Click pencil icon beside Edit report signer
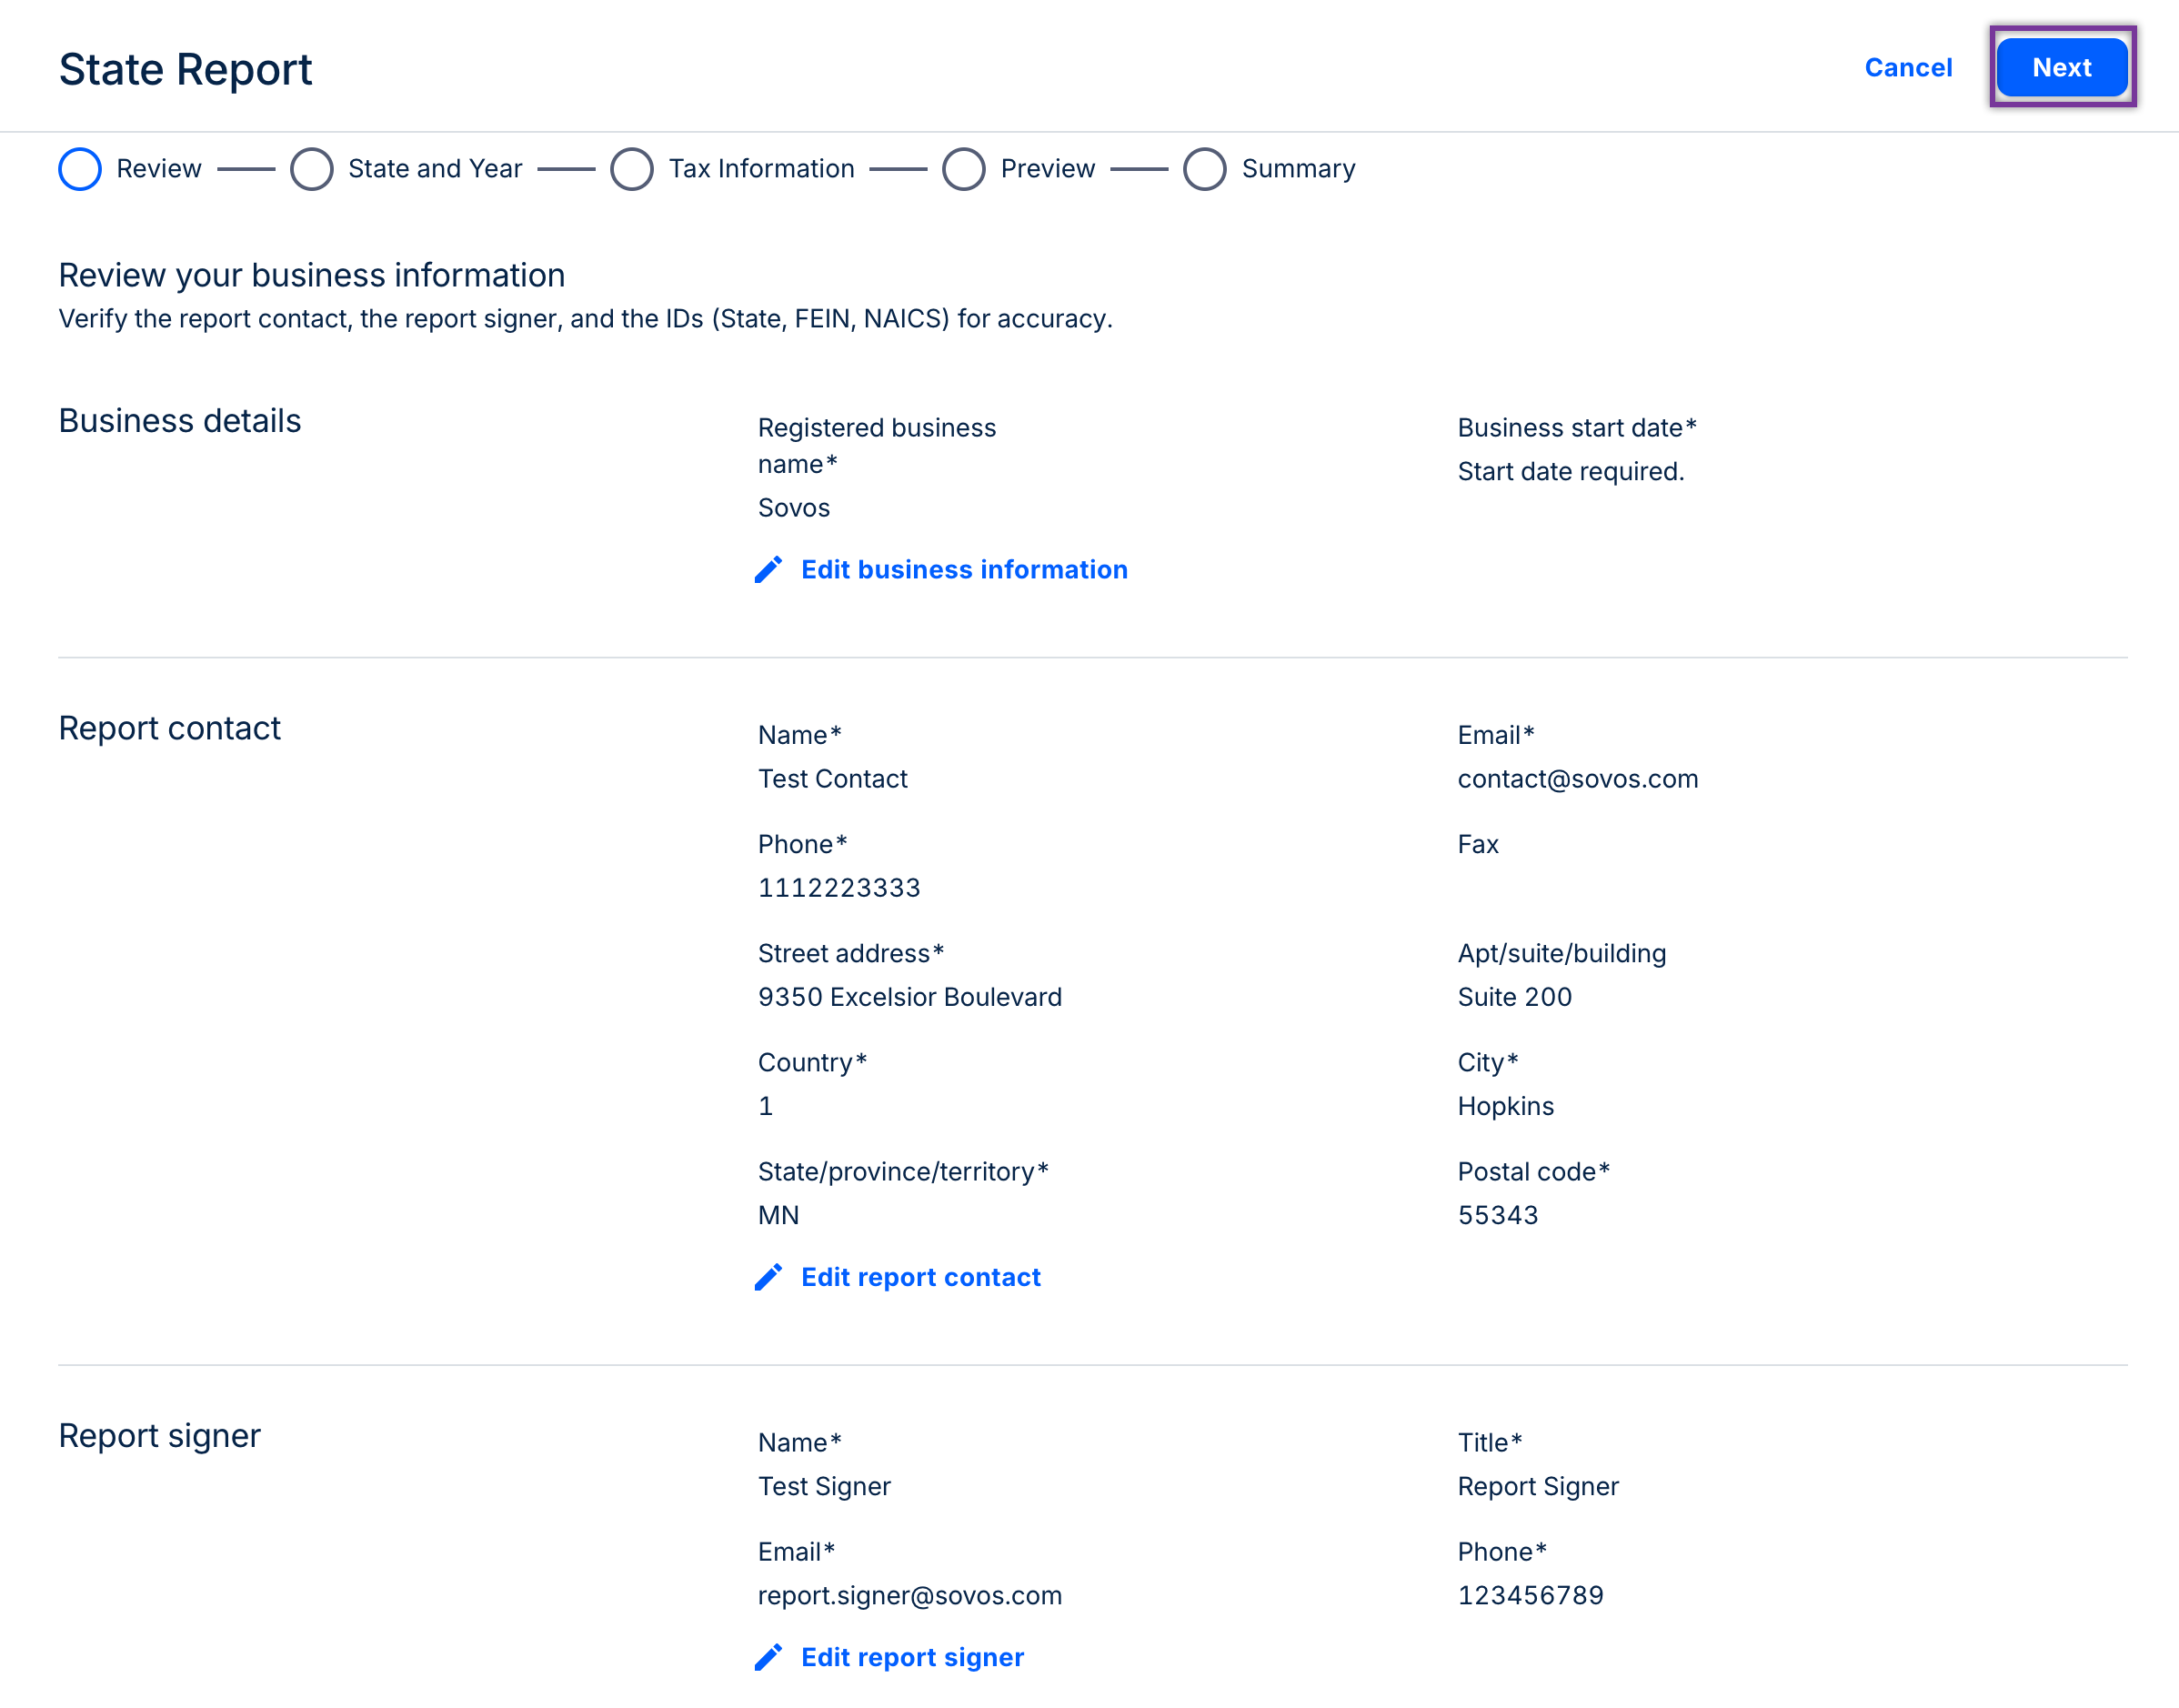 [768, 1657]
